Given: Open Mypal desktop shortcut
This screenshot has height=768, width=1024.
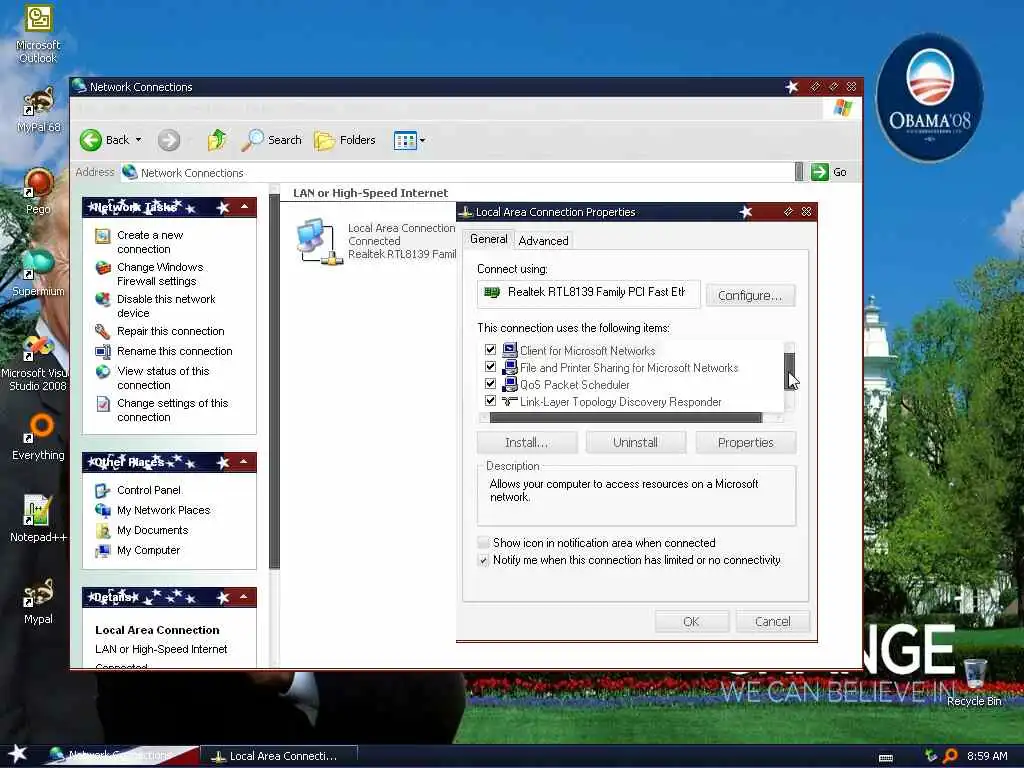Looking at the screenshot, I should click(x=38, y=601).
